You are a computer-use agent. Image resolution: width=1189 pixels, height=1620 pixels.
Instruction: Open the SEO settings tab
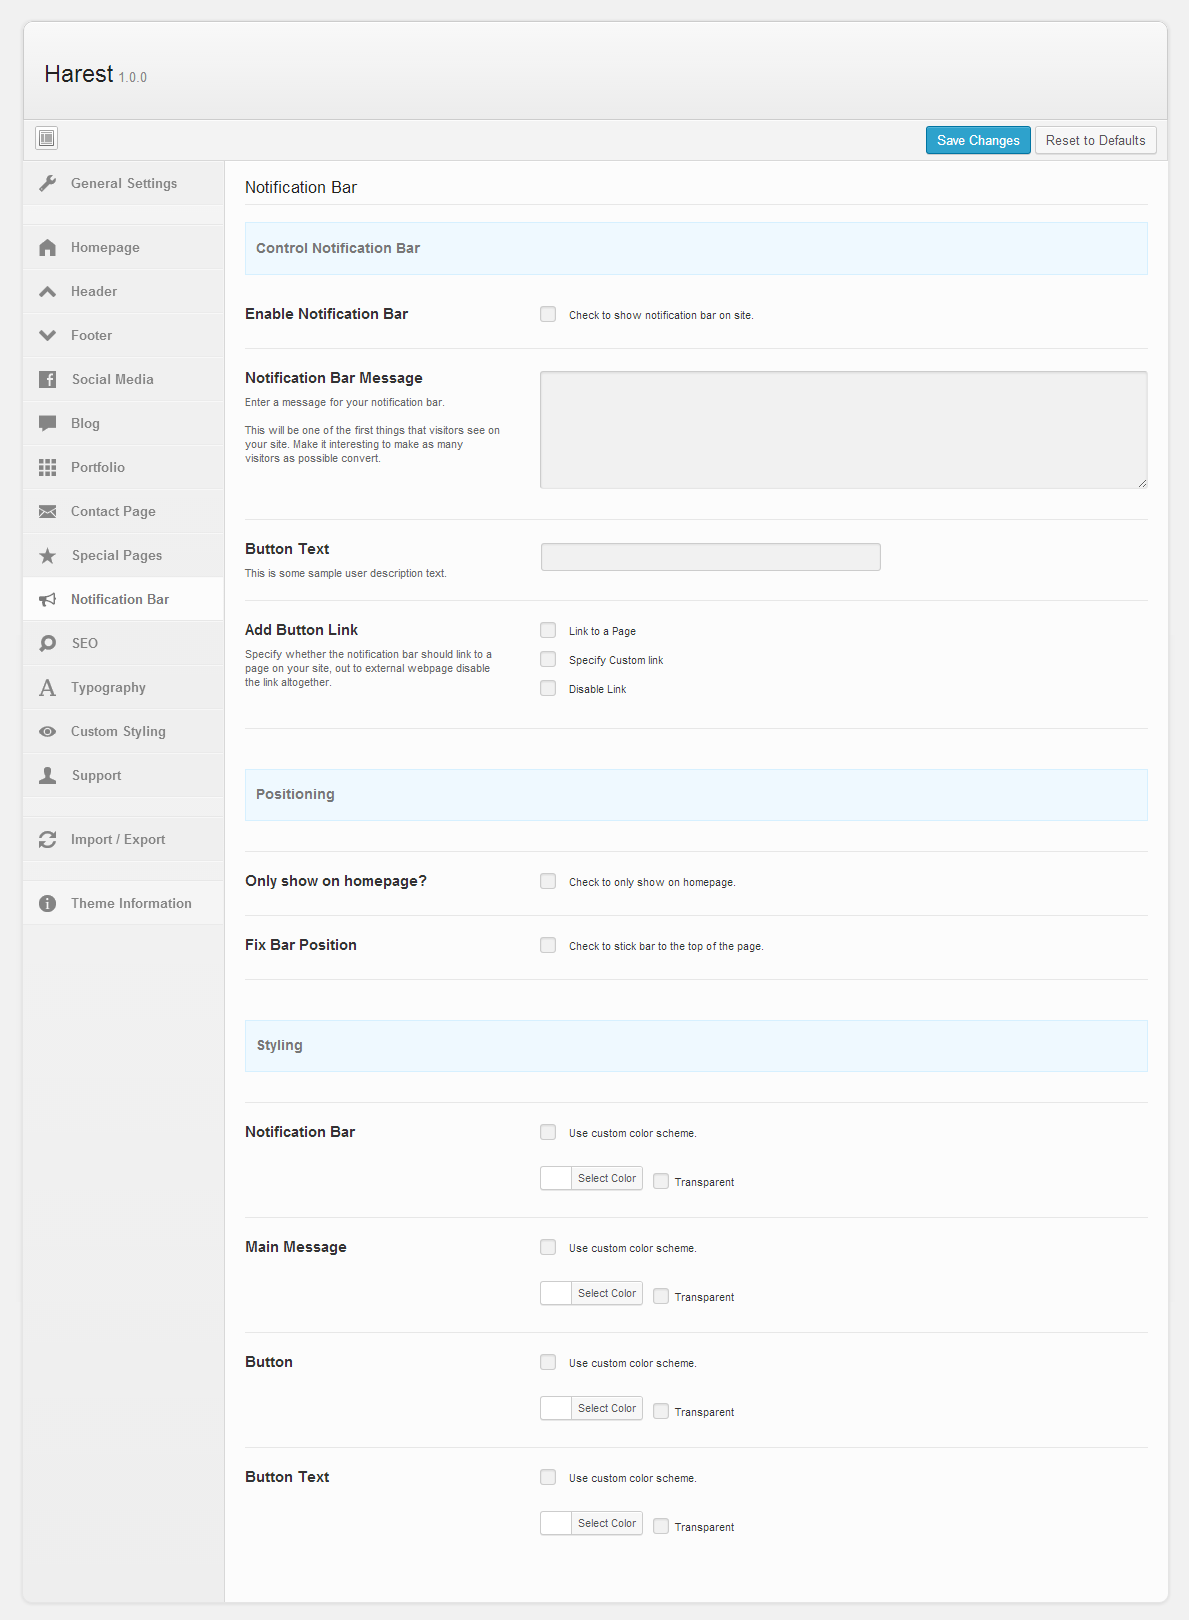pyautogui.click(x=85, y=644)
